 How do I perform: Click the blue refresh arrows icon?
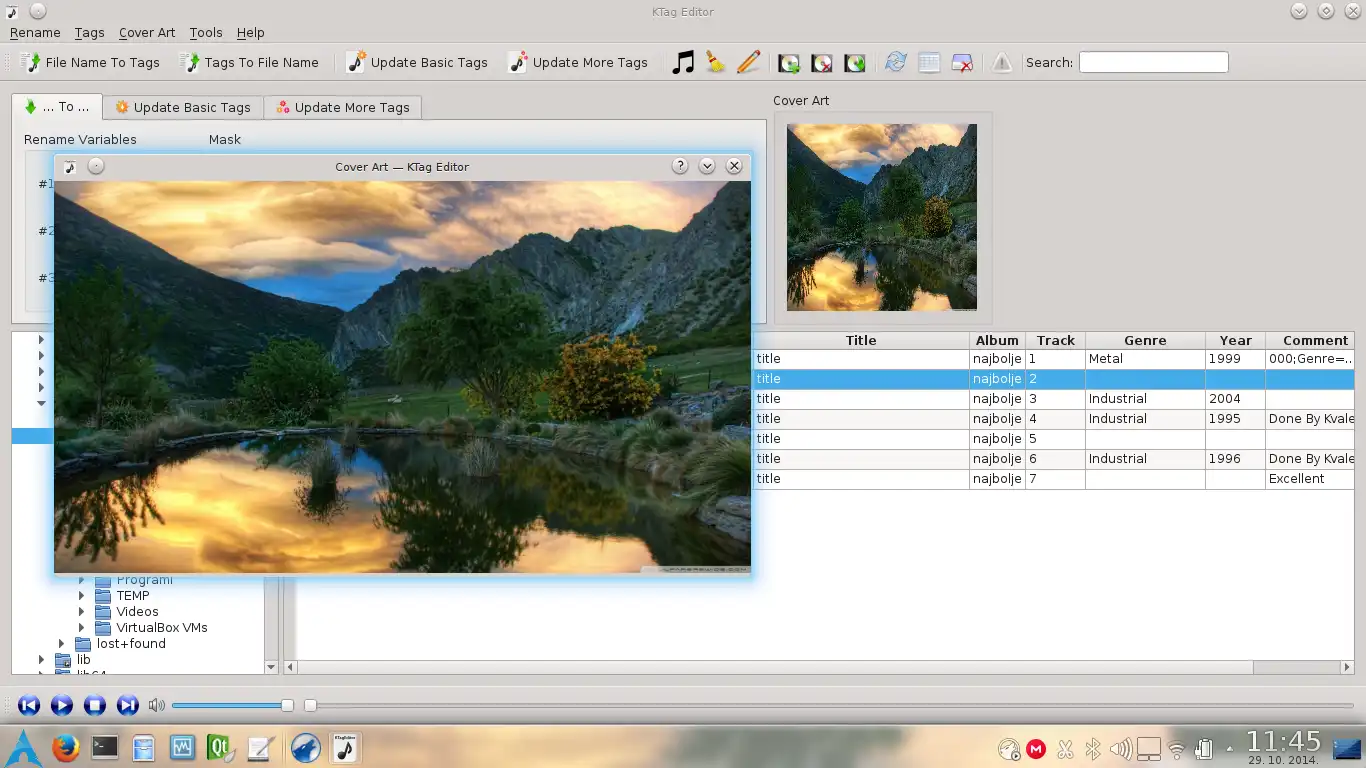(x=895, y=62)
